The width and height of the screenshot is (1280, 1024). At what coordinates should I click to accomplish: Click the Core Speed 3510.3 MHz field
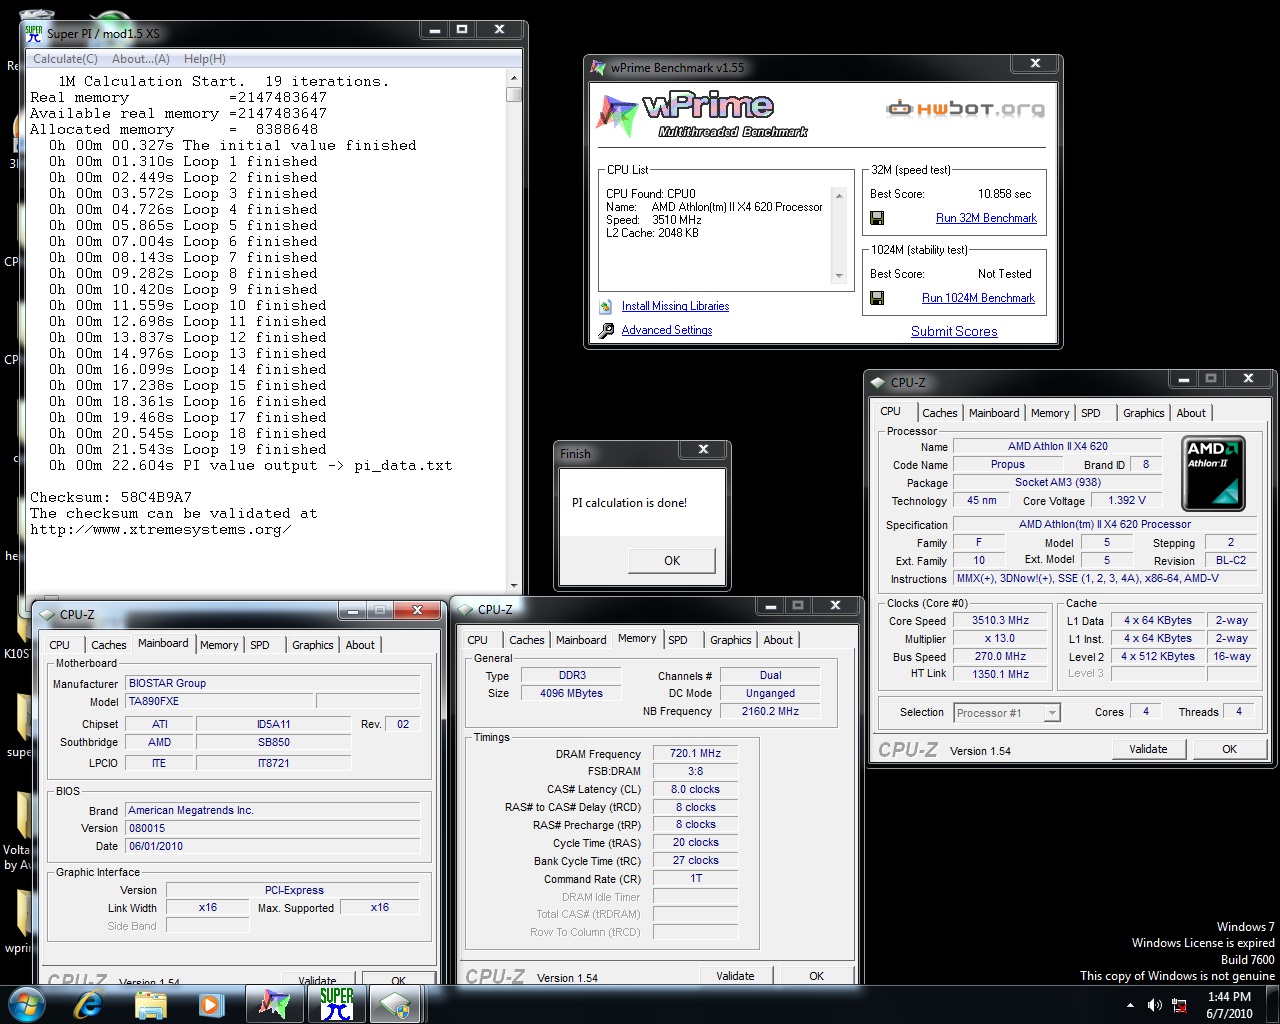pos(1000,621)
